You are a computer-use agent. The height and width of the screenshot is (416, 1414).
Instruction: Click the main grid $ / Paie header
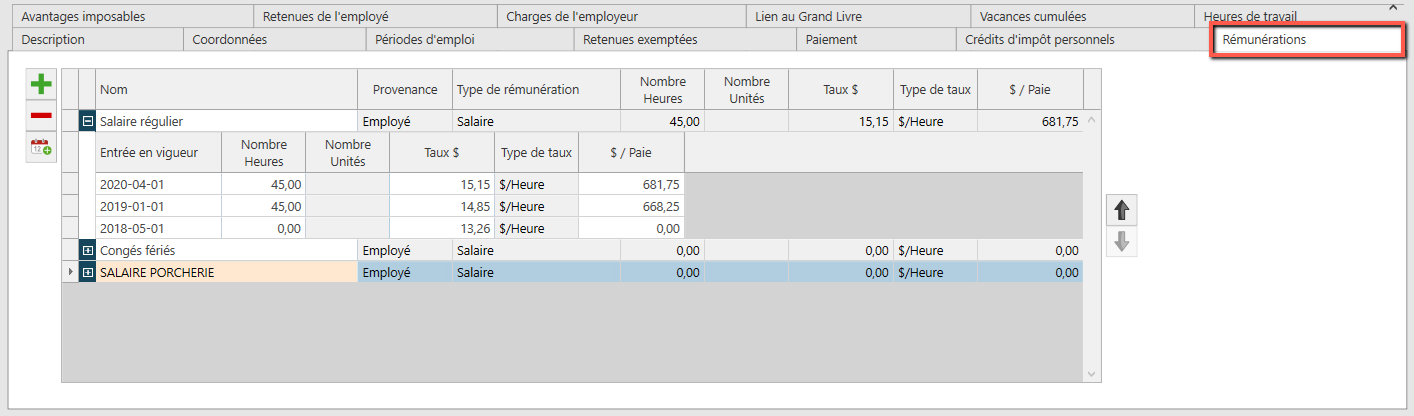coord(1030,89)
